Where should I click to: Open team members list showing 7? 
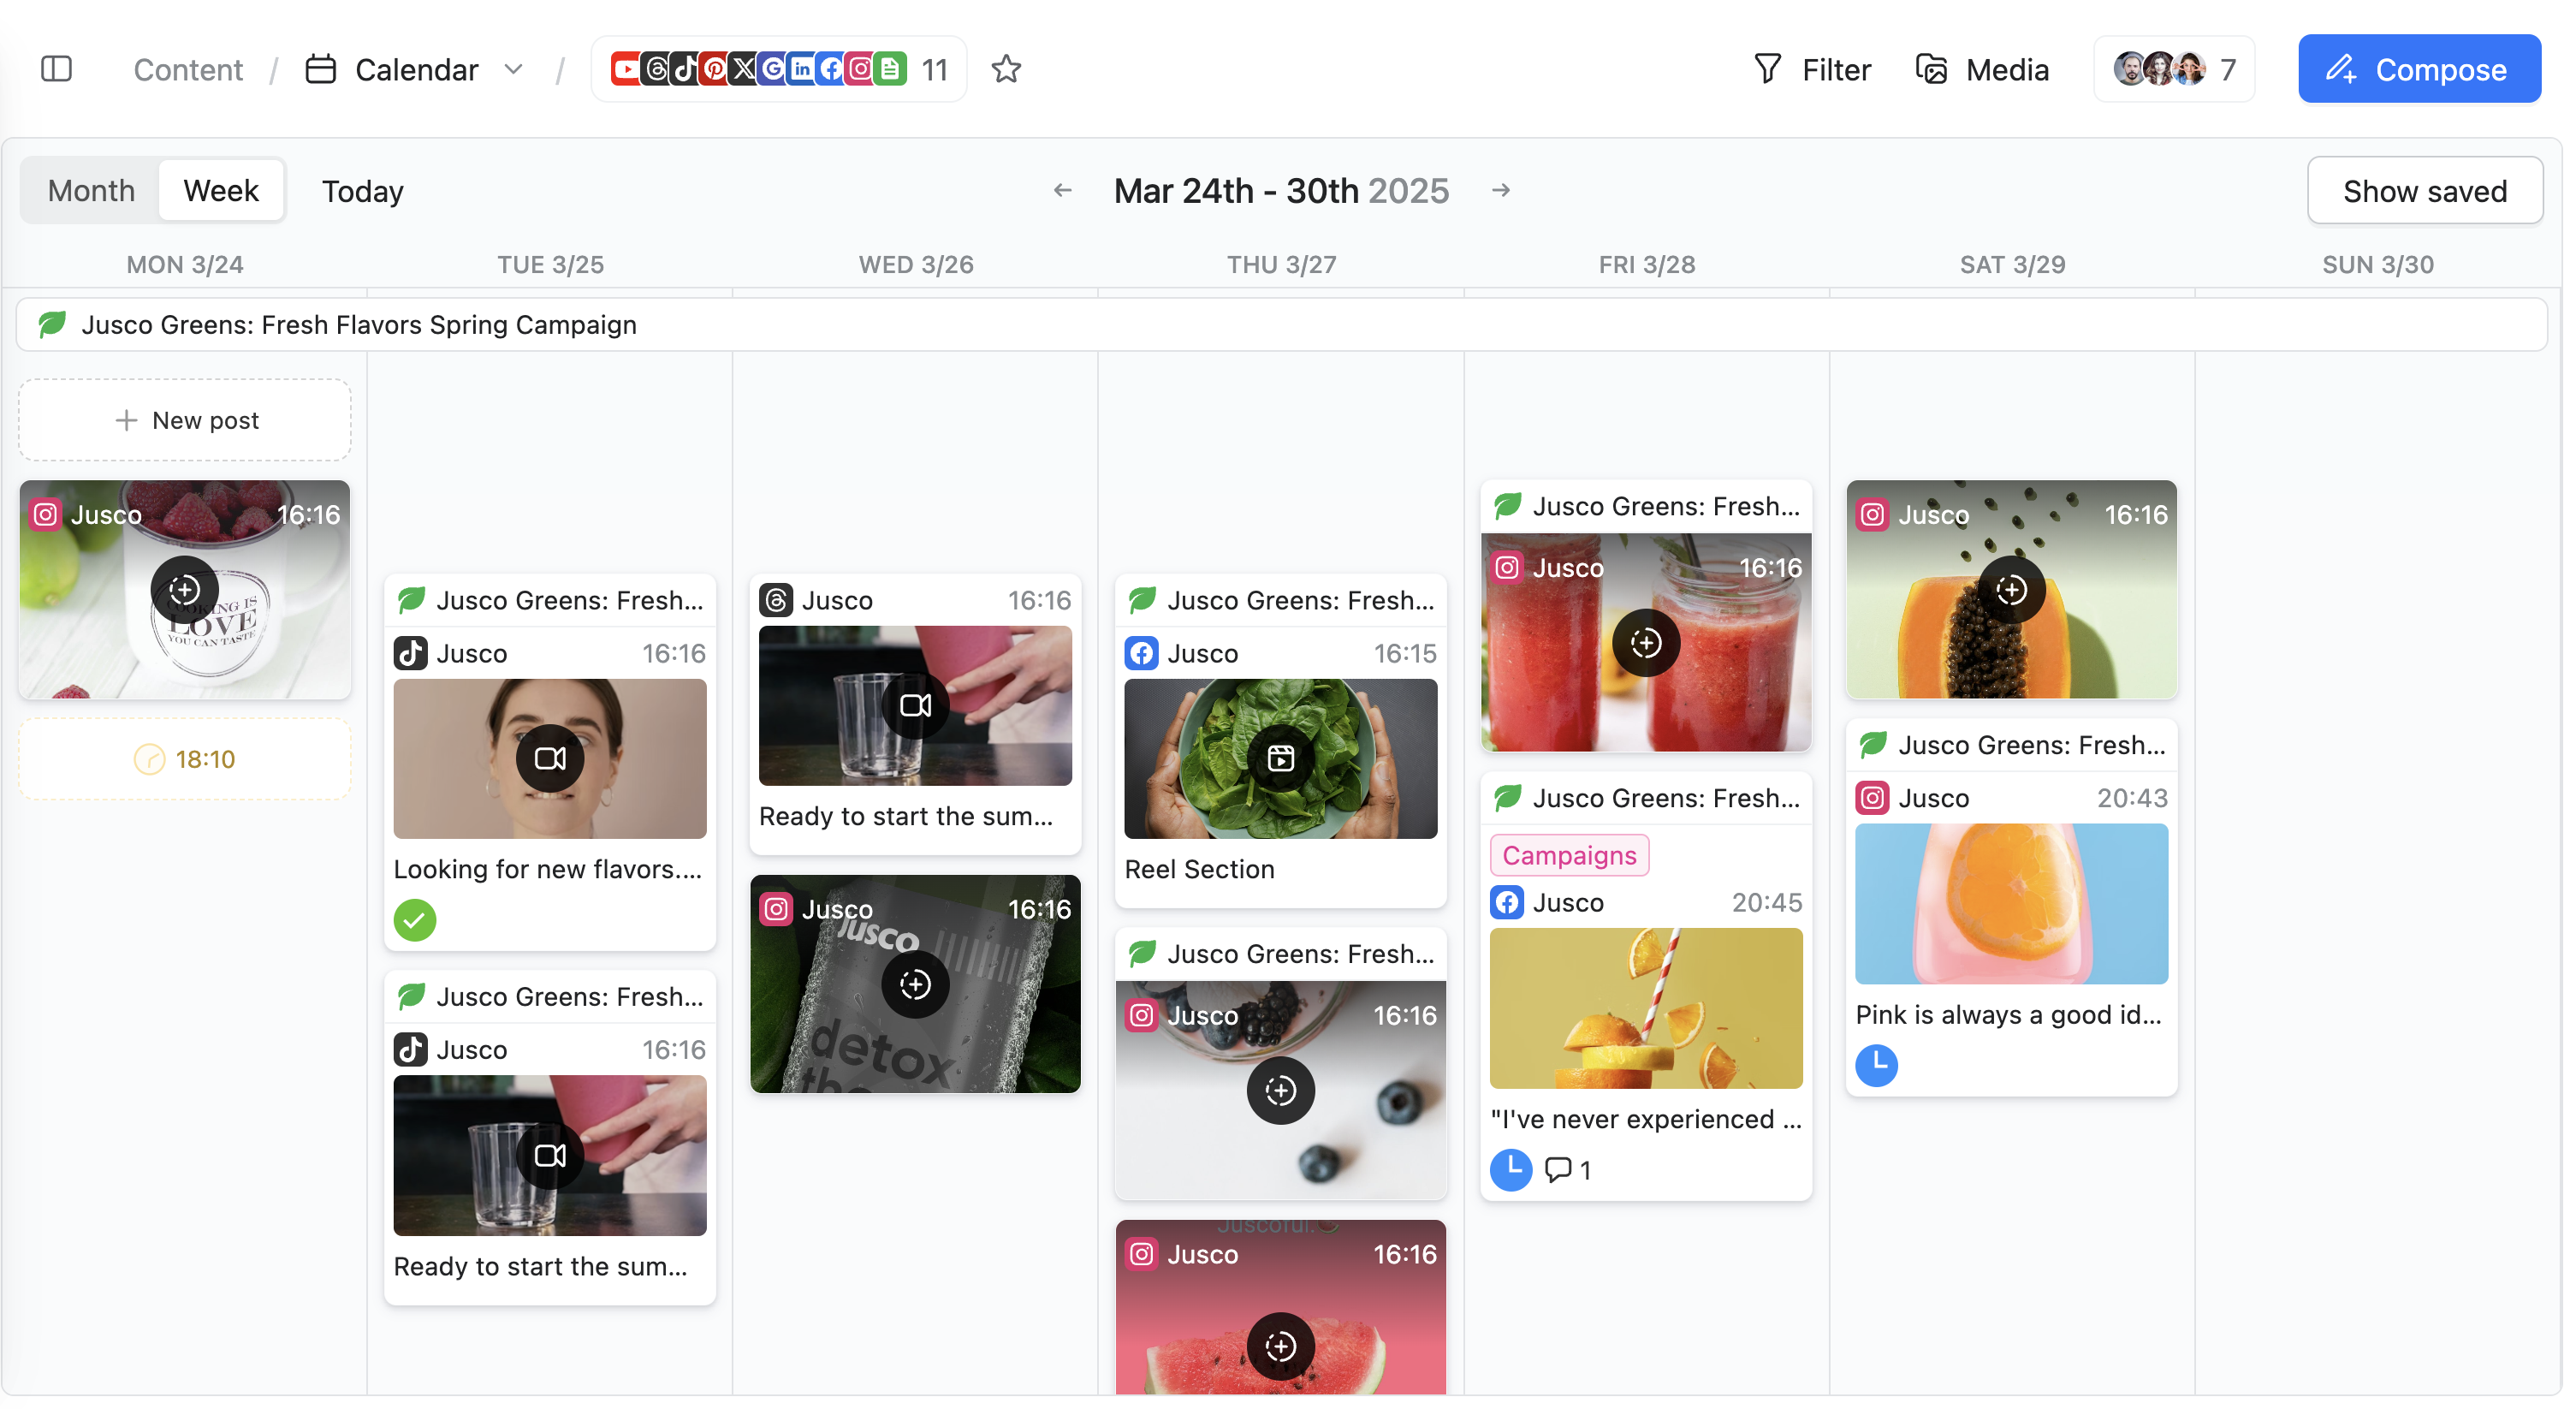coord(2174,69)
